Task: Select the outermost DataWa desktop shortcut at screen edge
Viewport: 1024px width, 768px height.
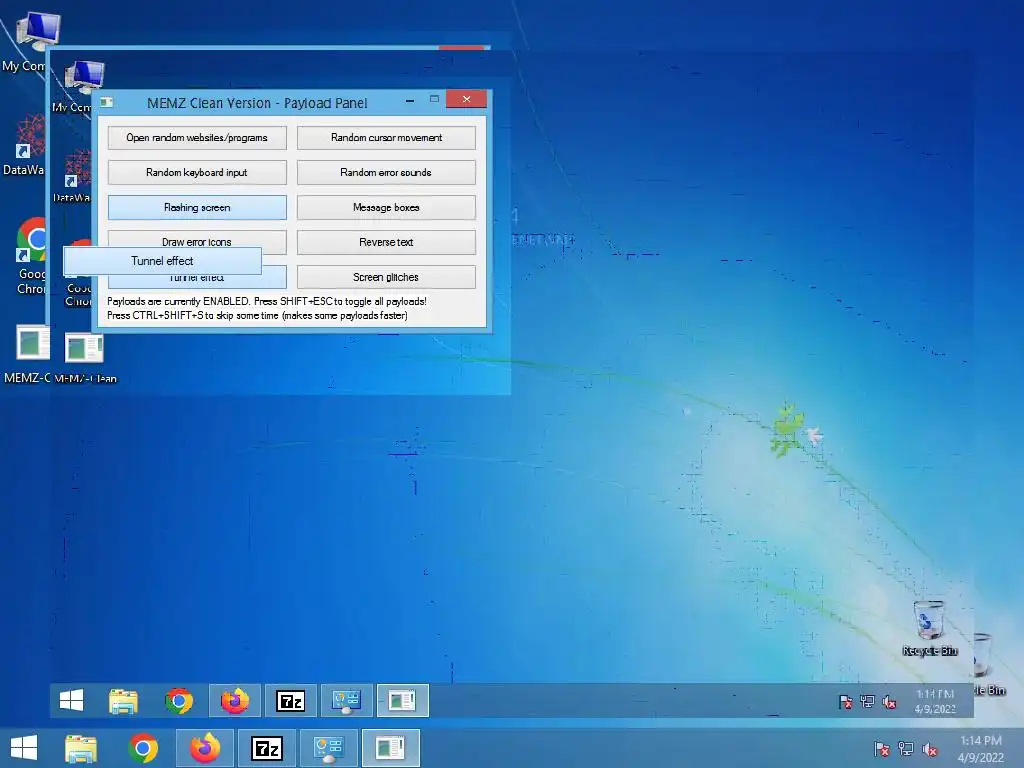Action: coord(24,145)
